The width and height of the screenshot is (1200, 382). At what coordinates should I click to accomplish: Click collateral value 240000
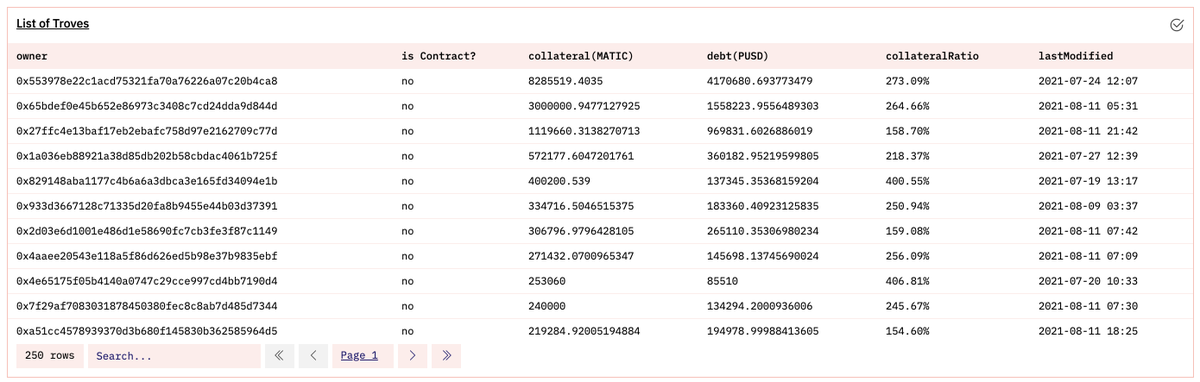(x=547, y=306)
